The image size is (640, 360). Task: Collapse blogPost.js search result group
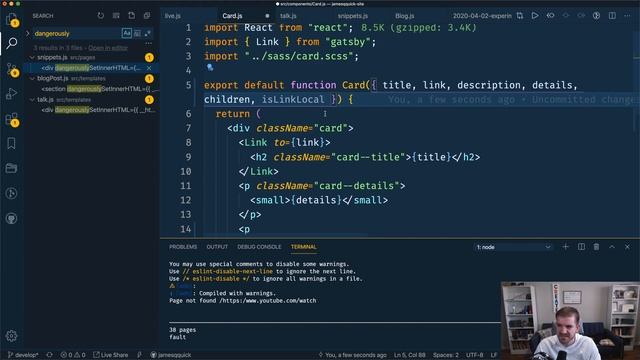pos(32,78)
